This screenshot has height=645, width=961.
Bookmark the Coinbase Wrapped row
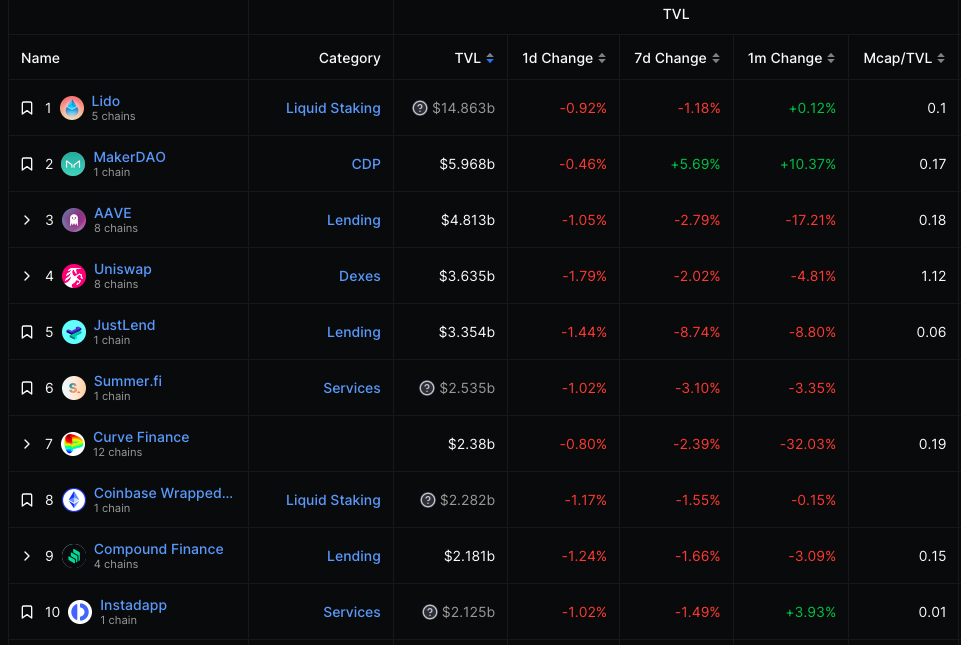[27, 500]
